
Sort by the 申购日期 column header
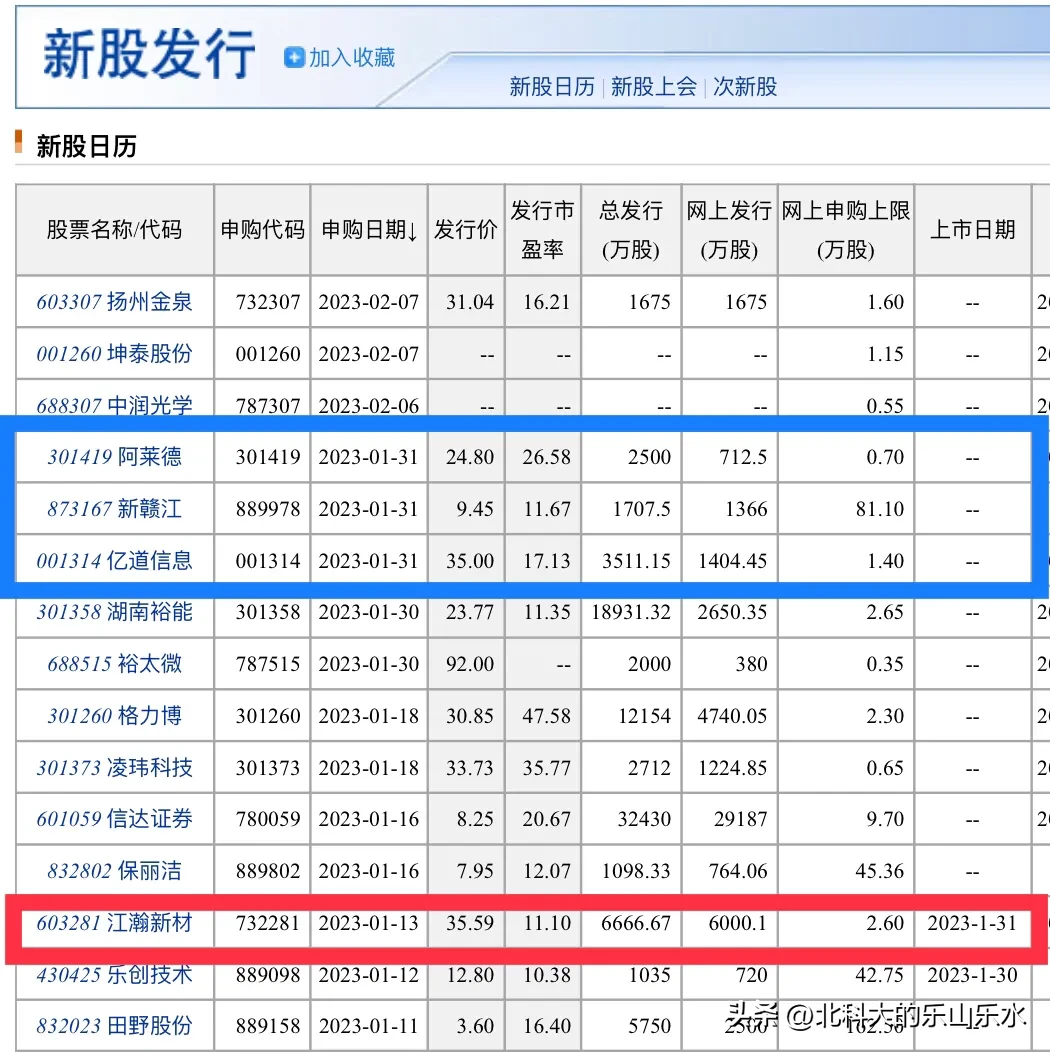(369, 229)
